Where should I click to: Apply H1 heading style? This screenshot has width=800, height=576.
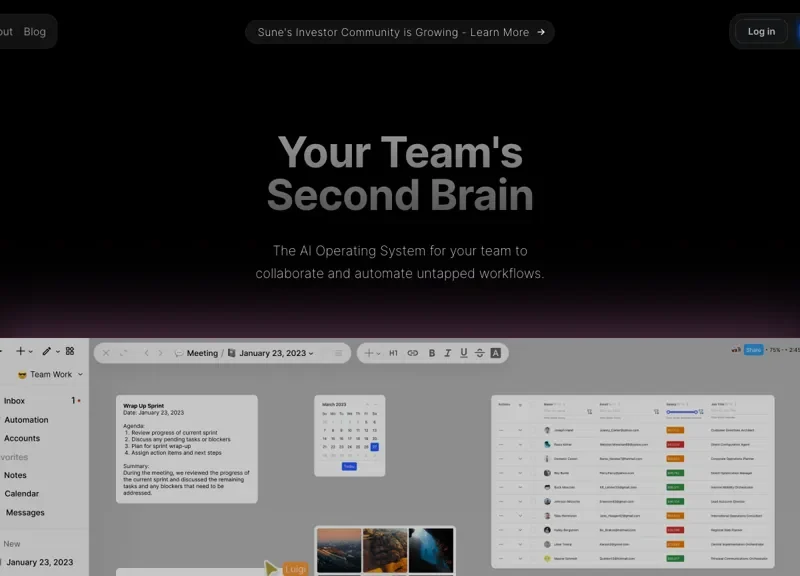pyautogui.click(x=393, y=353)
